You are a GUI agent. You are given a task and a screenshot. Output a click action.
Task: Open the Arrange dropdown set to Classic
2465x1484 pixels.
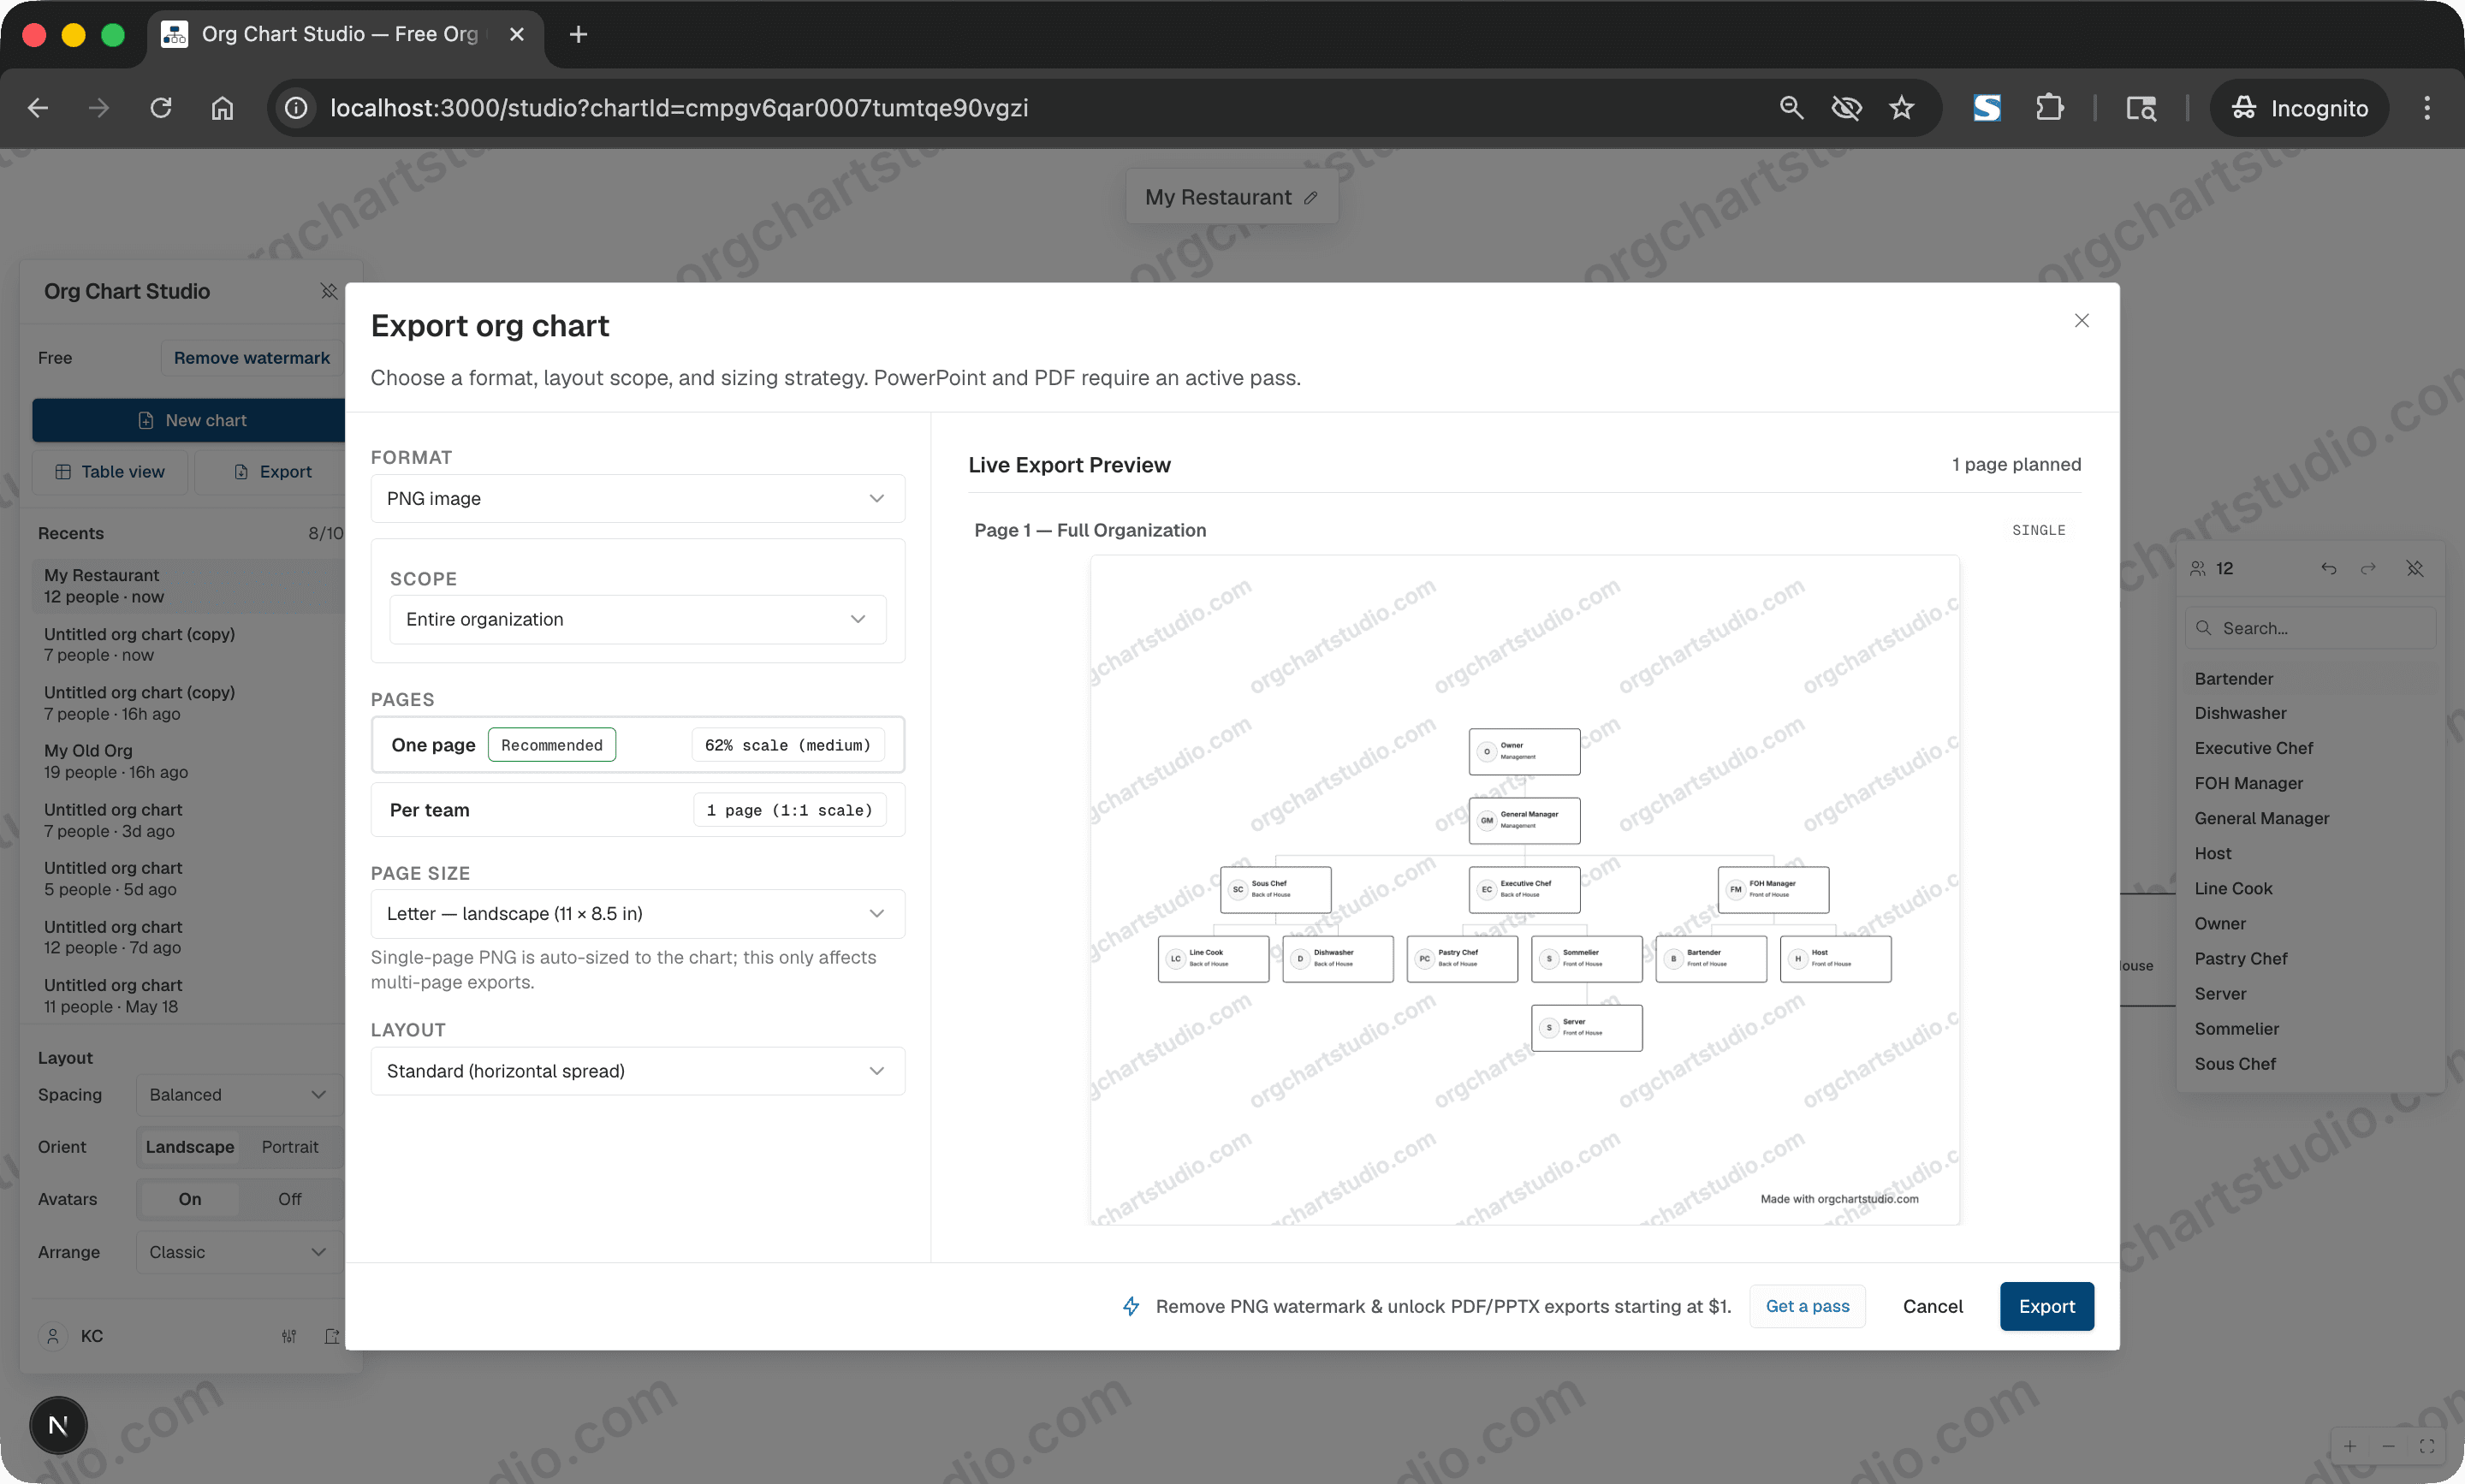[238, 1252]
